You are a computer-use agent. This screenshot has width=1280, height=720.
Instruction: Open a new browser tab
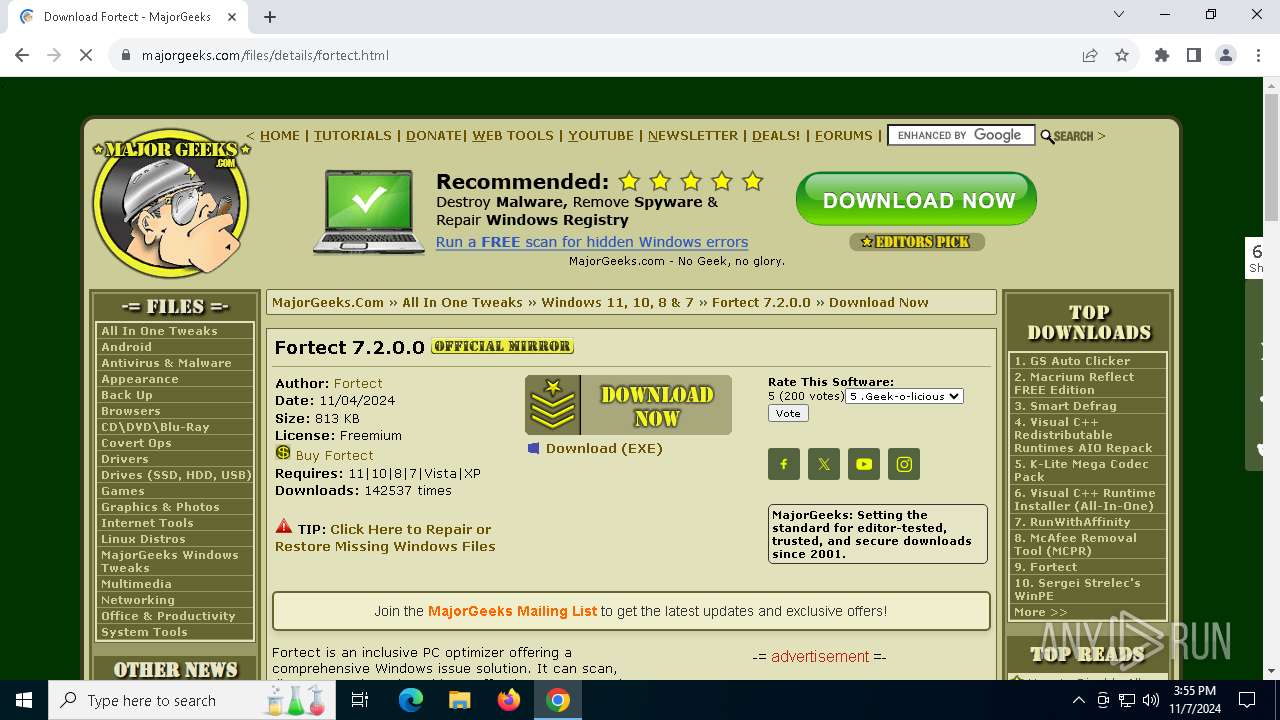(270, 16)
